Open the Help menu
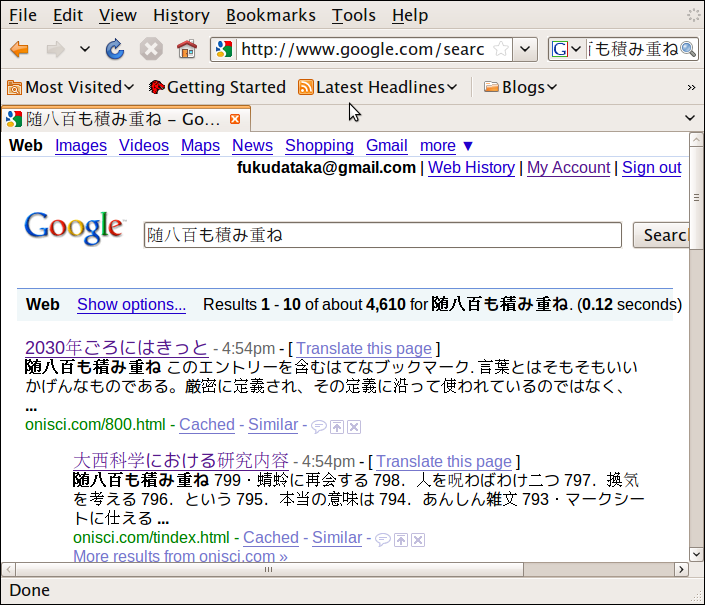 coord(410,15)
